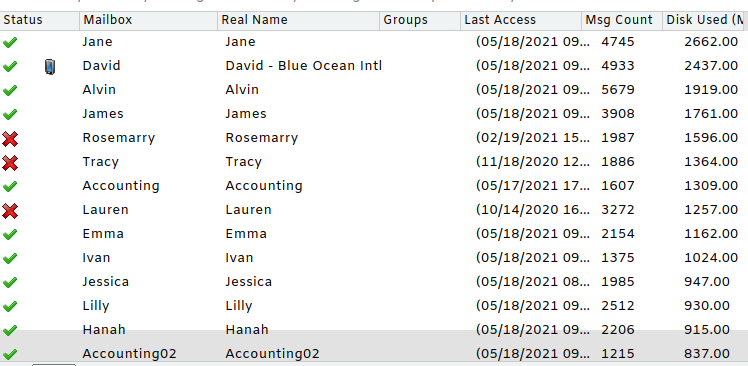Click Accounting02's green checkmark icon
The width and height of the screenshot is (748, 366).
pyautogui.click(x=10, y=355)
